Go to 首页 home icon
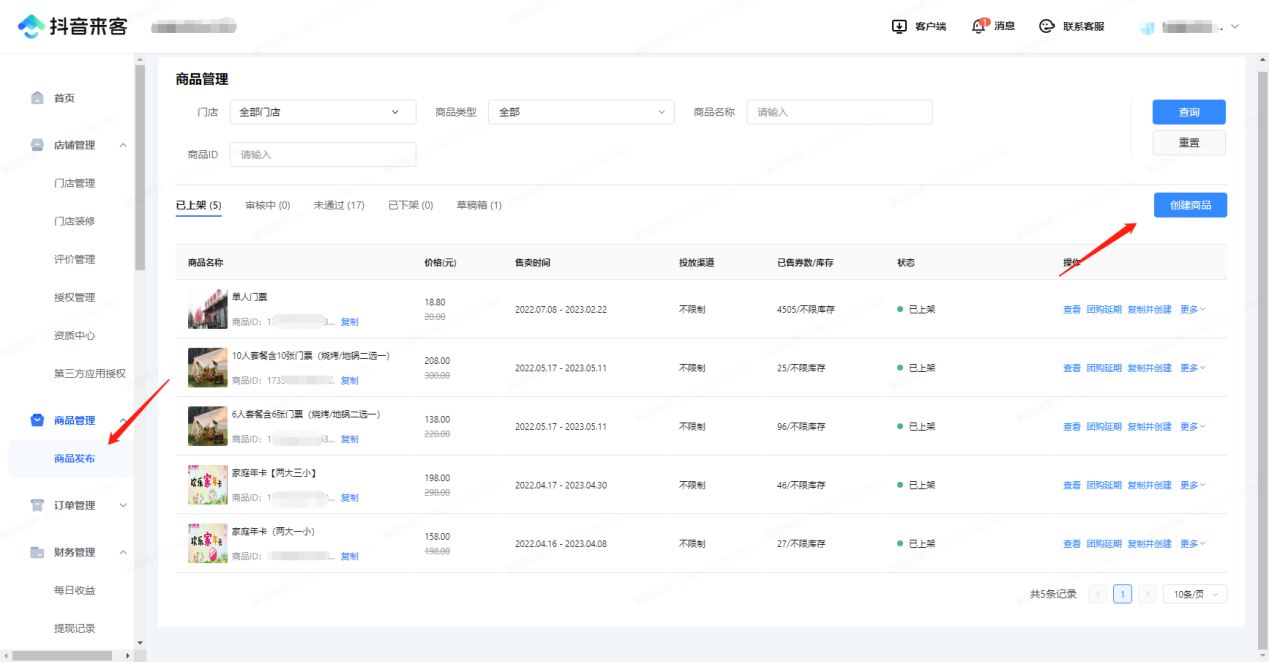The width and height of the screenshot is (1269, 662). (x=37, y=98)
